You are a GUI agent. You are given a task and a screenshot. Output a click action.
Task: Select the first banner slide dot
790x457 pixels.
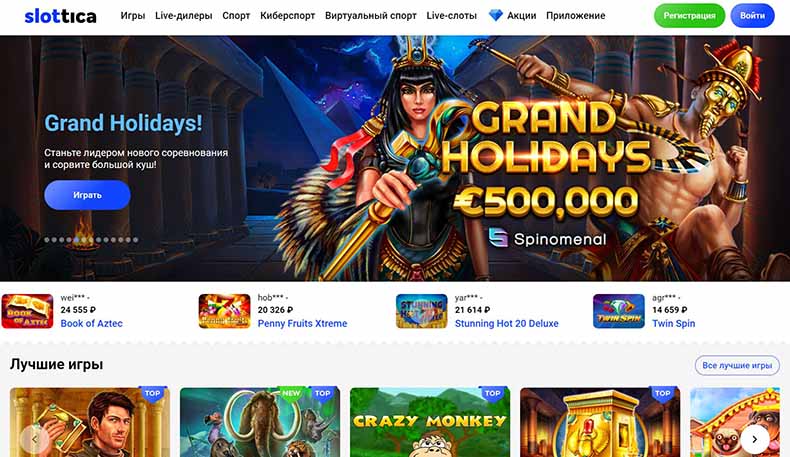point(47,240)
